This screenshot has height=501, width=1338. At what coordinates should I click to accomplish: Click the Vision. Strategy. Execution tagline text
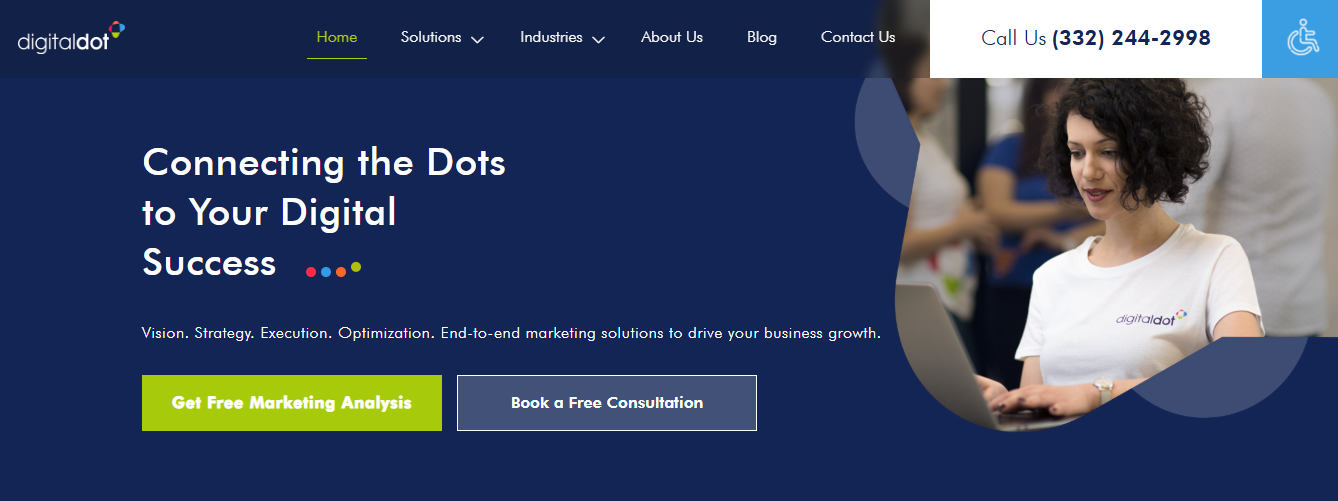511,333
